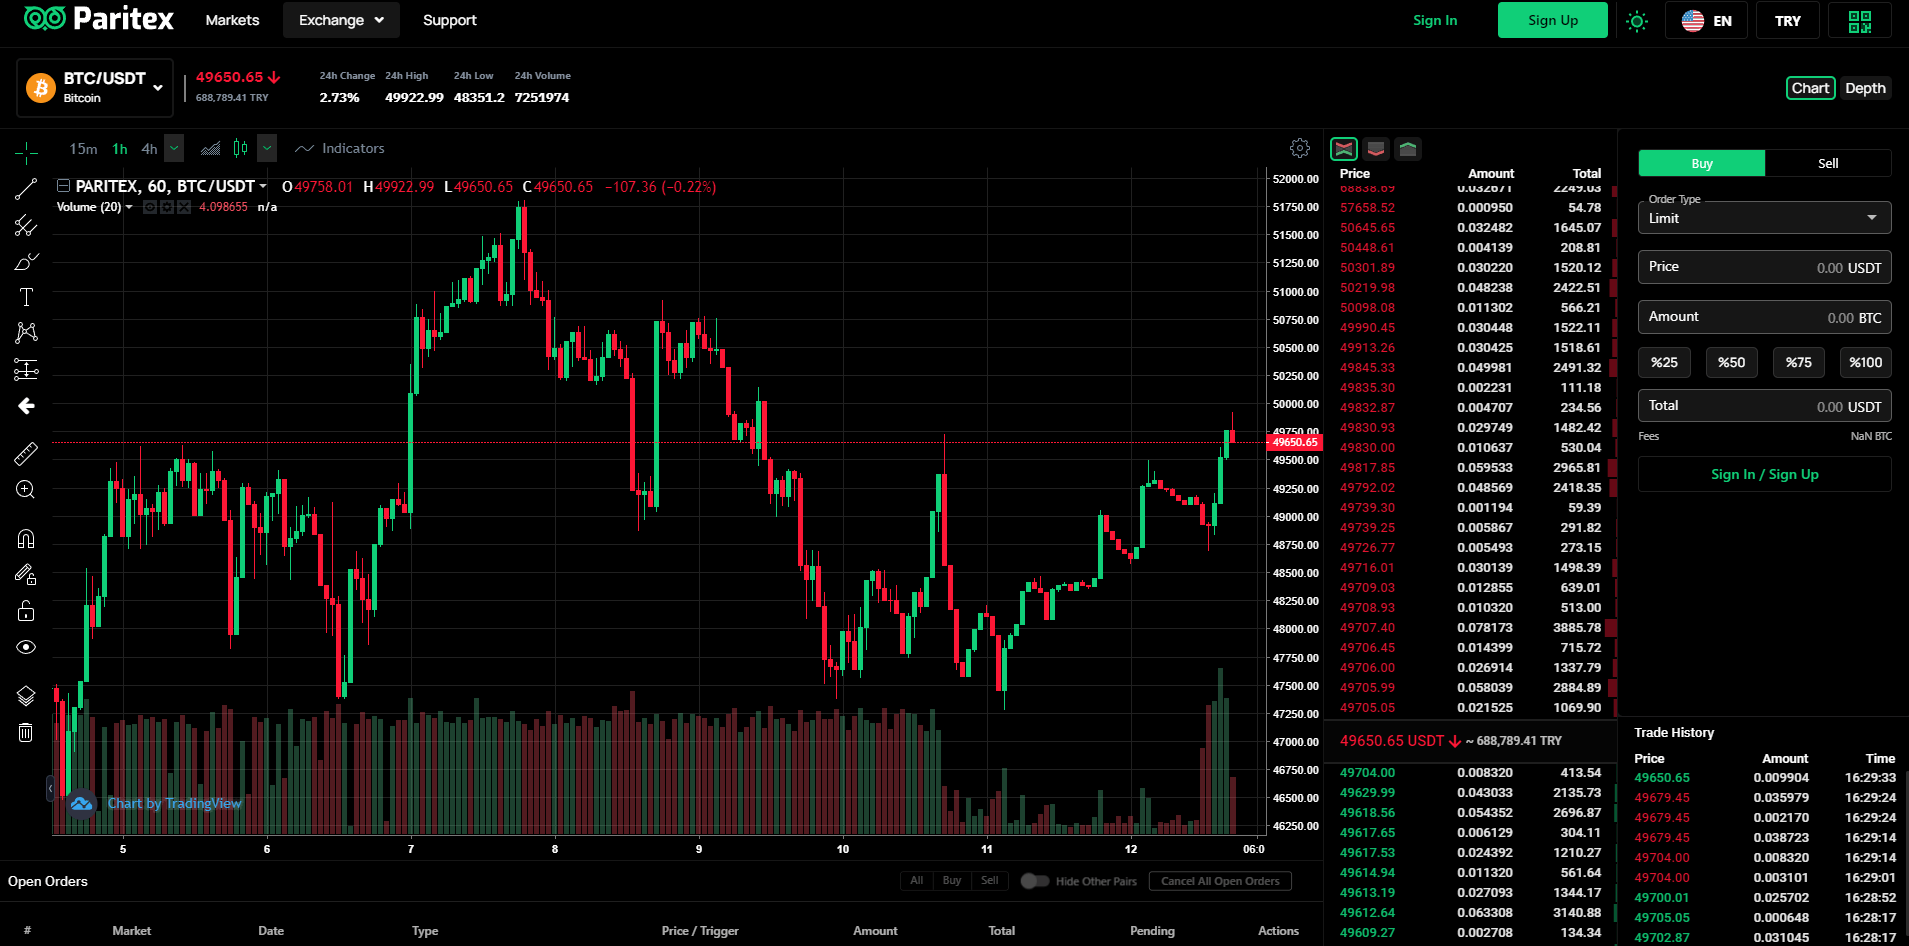Open the chart zoom-in tool
The image size is (1909, 946).
pos(26,490)
